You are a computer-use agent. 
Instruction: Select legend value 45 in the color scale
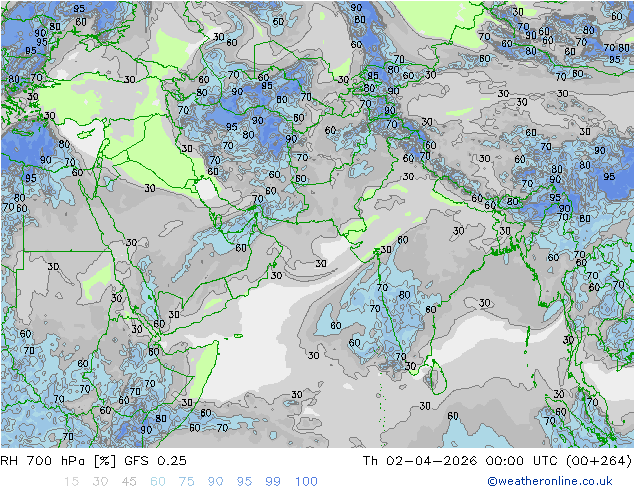pyautogui.click(x=129, y=481)
